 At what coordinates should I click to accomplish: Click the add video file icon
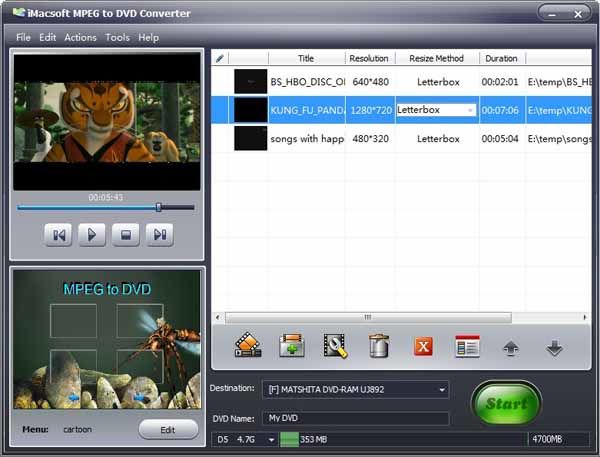(248, 345)
